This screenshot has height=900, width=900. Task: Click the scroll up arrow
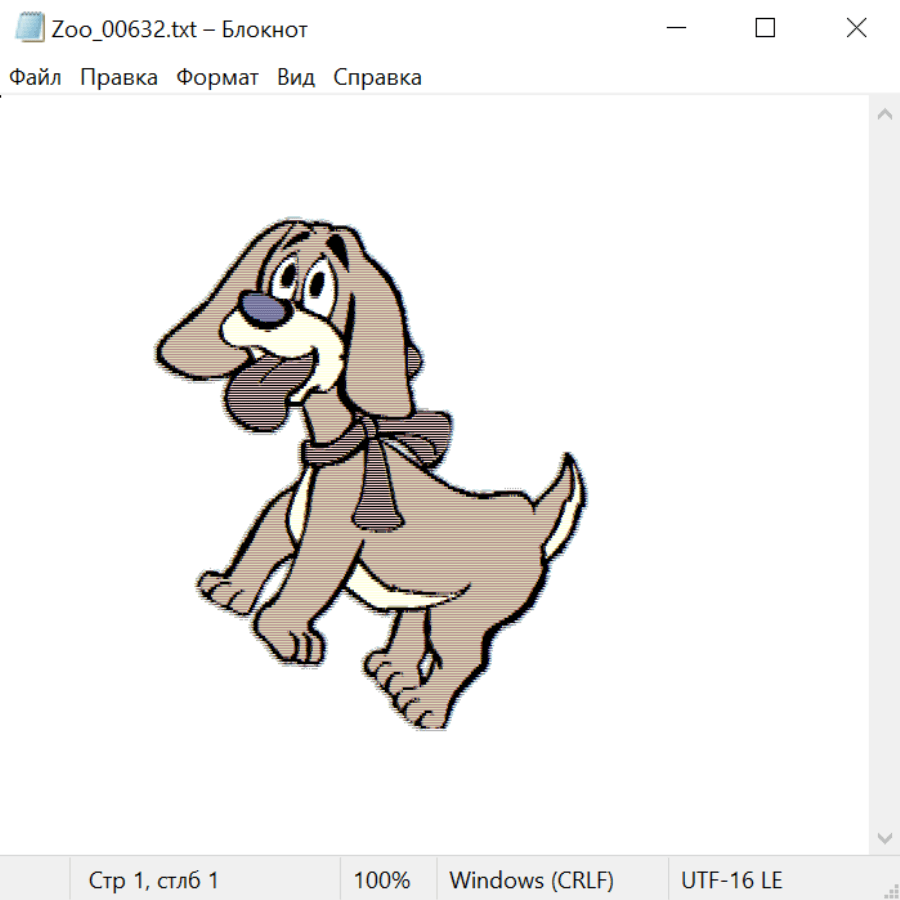[x=884, y=114]
